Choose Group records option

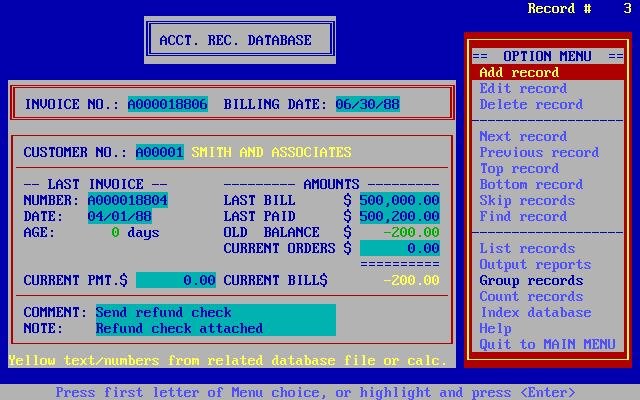coord(531,281)
